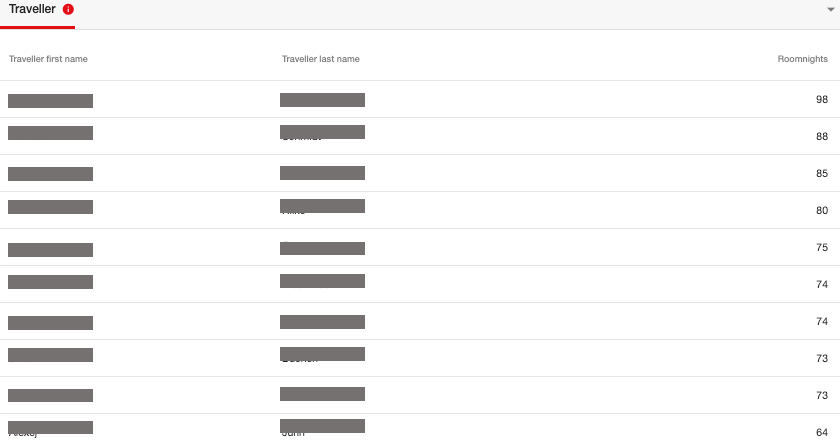Click last name cell in 75 roomnights row
Viewport: 840px width, 447px height.
322,248
